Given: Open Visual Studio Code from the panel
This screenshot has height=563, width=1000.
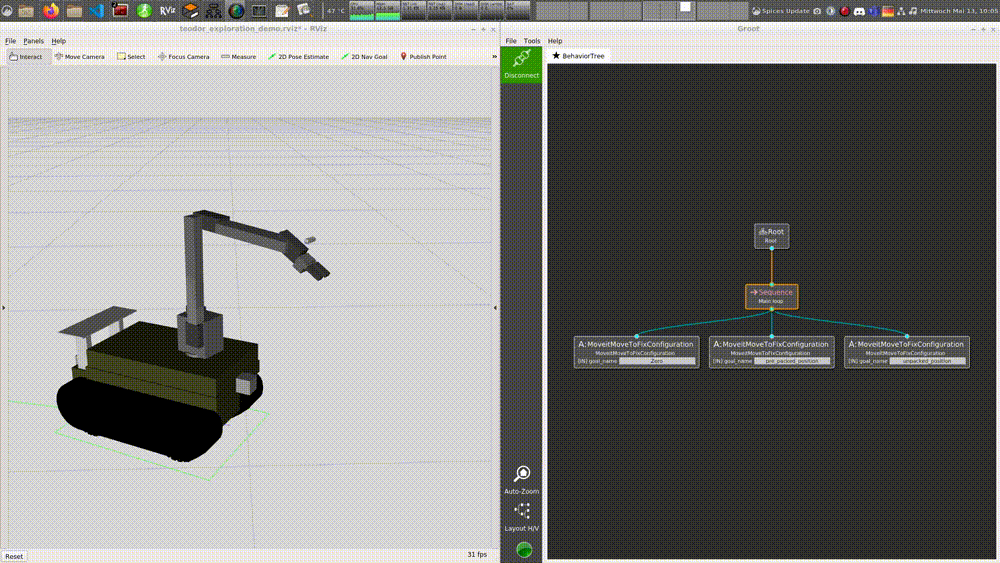Looking at the screenshot, I should 96,10.
